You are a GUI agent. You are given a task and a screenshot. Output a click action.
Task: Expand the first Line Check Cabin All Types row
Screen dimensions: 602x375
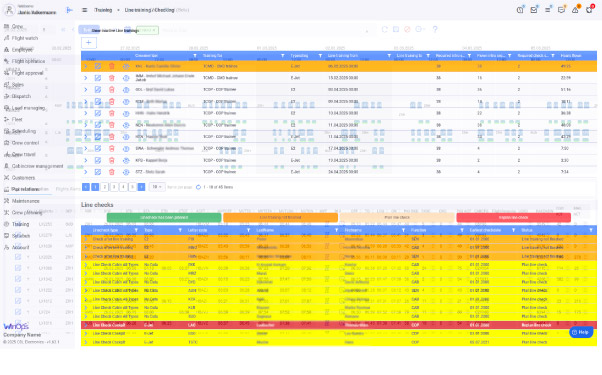86,265
